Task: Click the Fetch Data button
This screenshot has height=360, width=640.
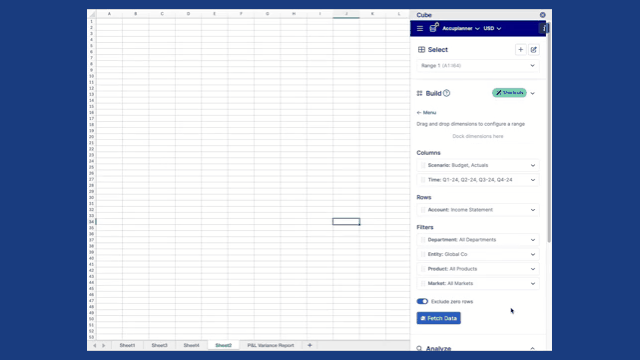Action: (439, 318)
